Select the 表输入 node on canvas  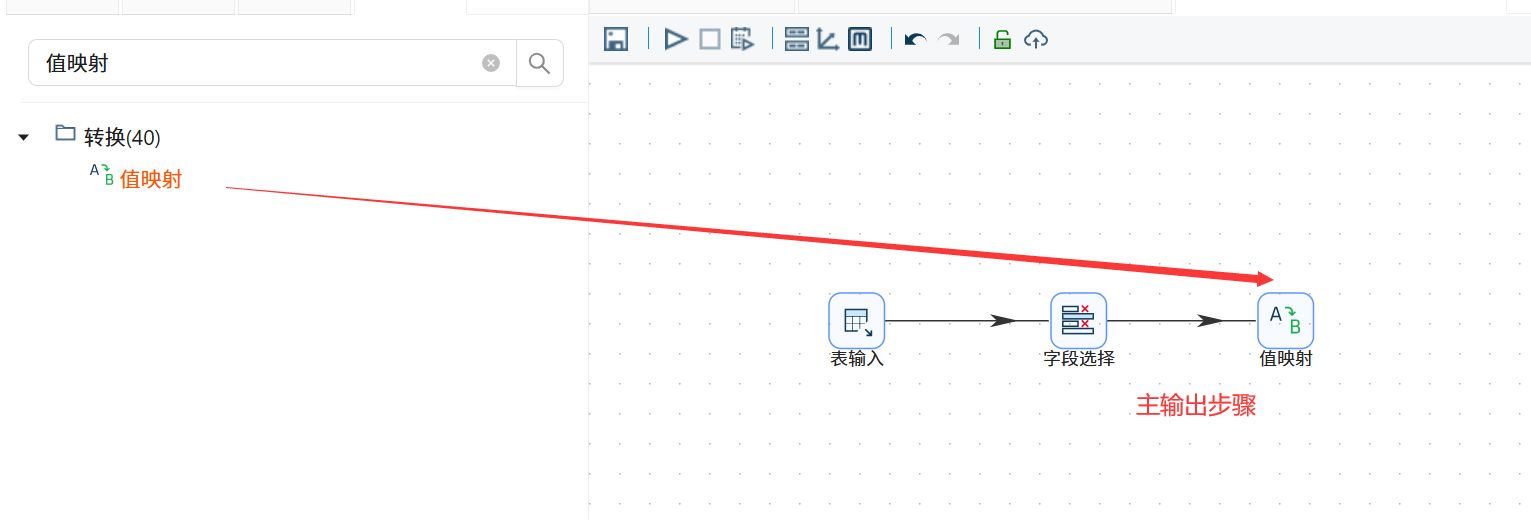coord(857,320)
